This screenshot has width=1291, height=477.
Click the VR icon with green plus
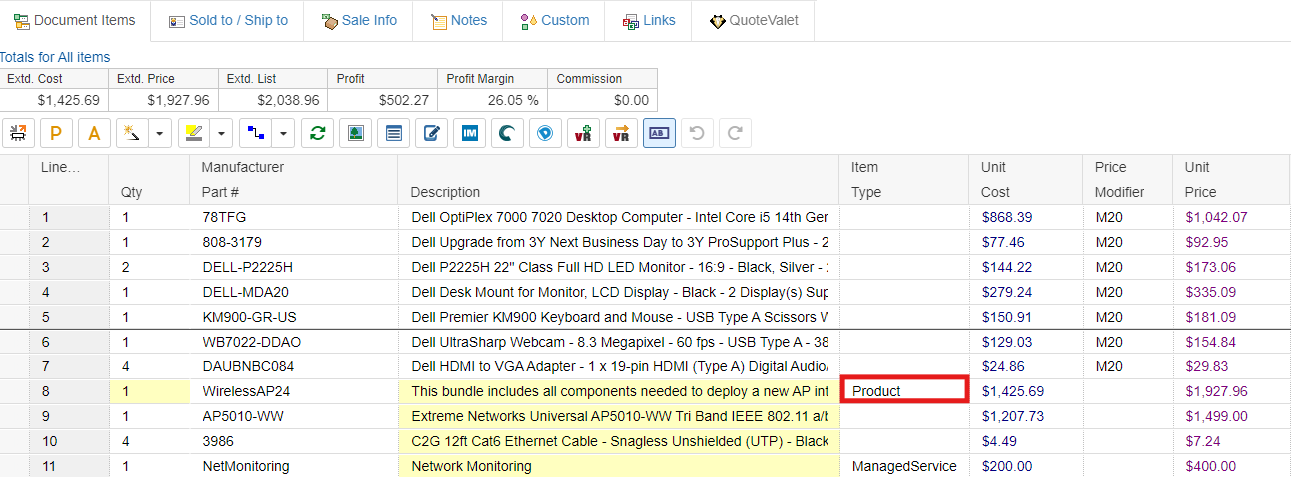click(x=583, y=133)
